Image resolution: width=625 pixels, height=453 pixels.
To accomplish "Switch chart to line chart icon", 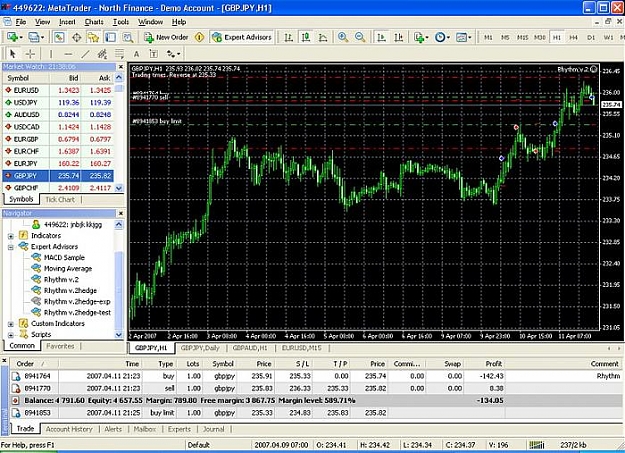I will pos(323,37).
